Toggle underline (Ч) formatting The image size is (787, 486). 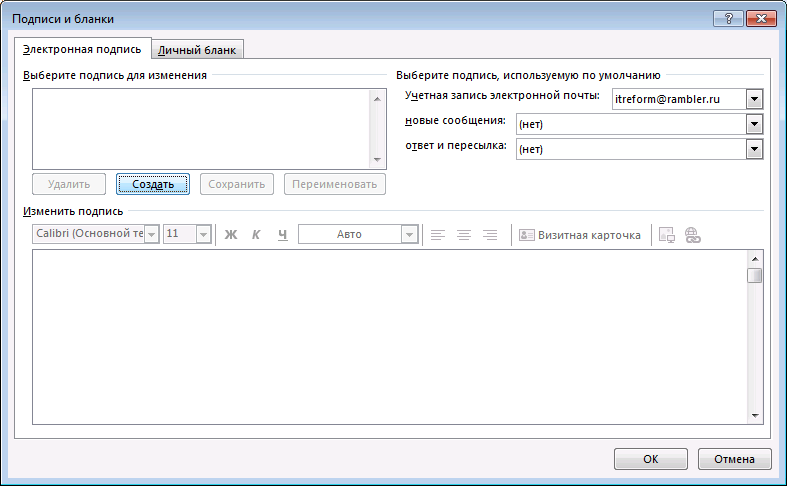coord(283,234)
